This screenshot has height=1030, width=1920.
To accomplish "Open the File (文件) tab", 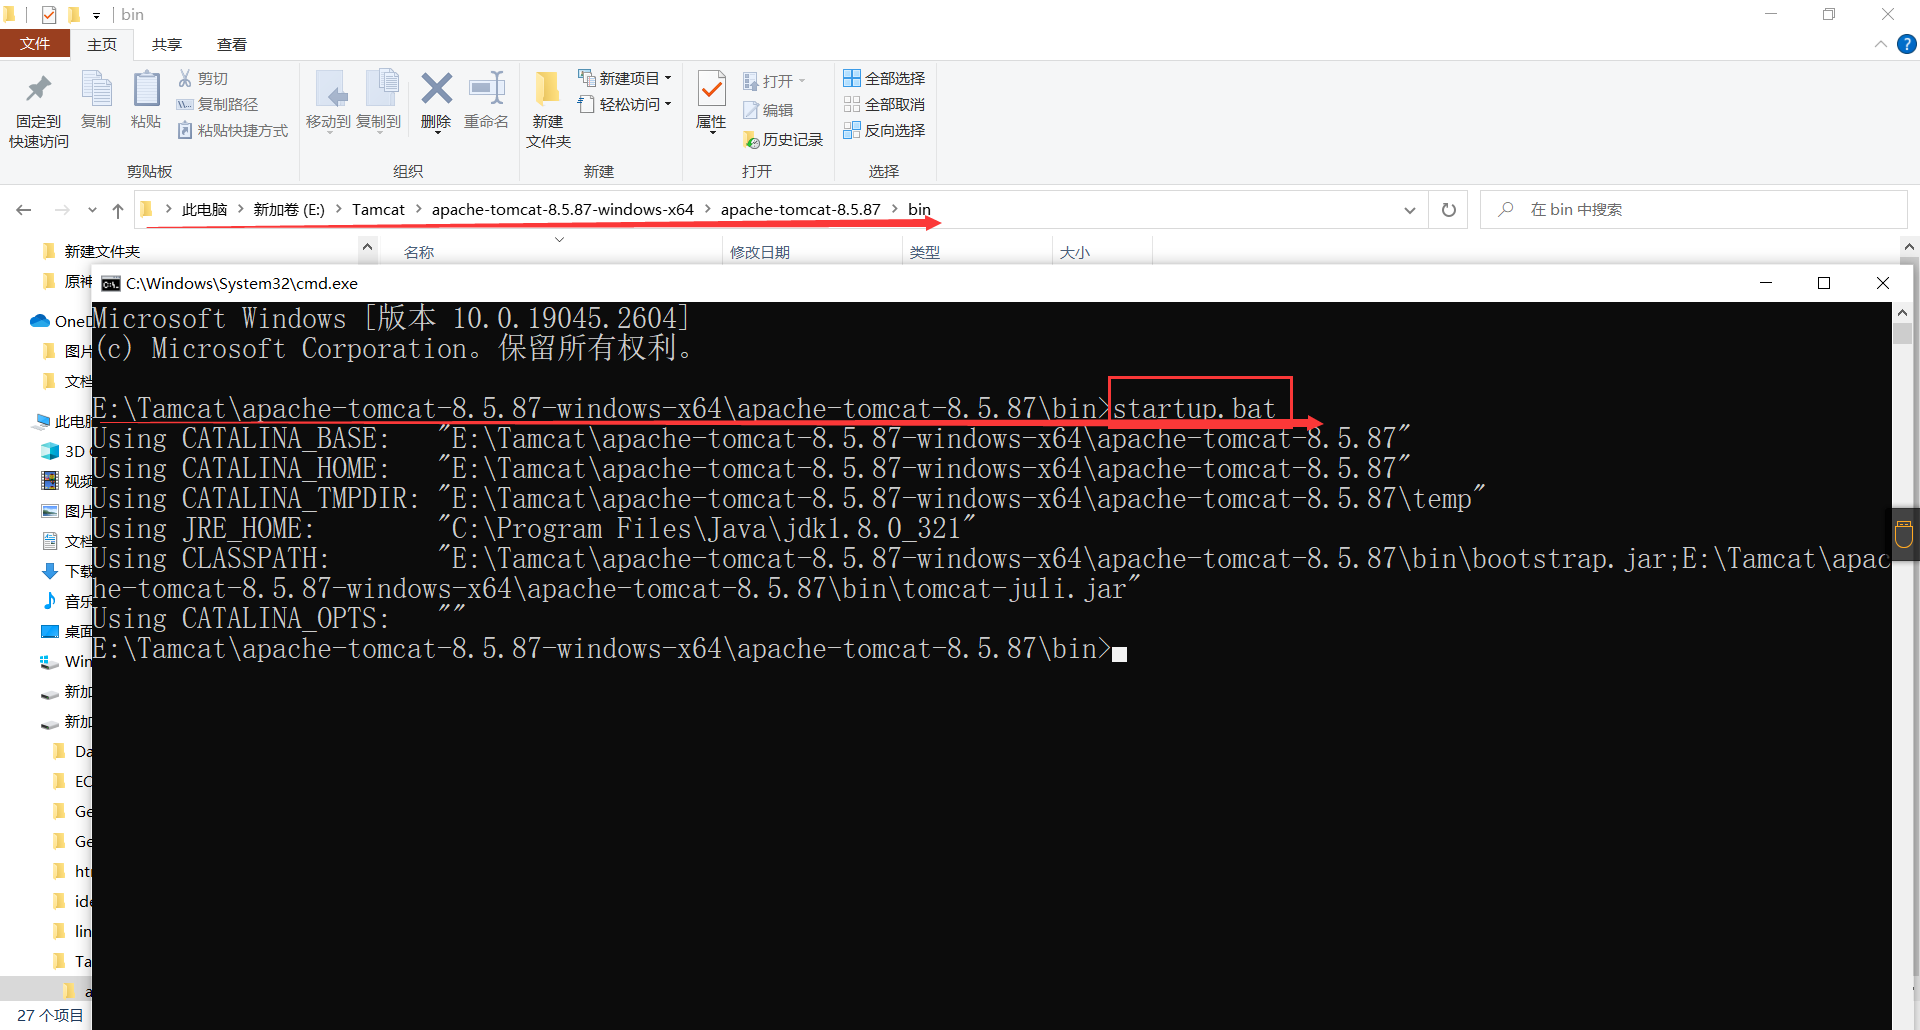I will [35, 44].
